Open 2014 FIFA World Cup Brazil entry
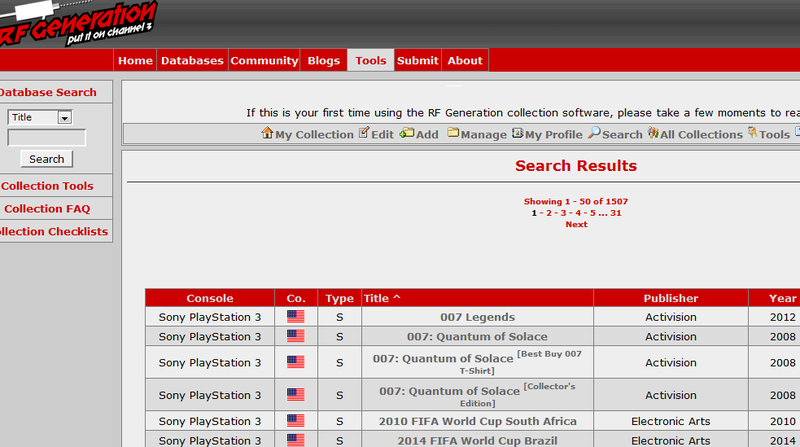 pos(478,440)
